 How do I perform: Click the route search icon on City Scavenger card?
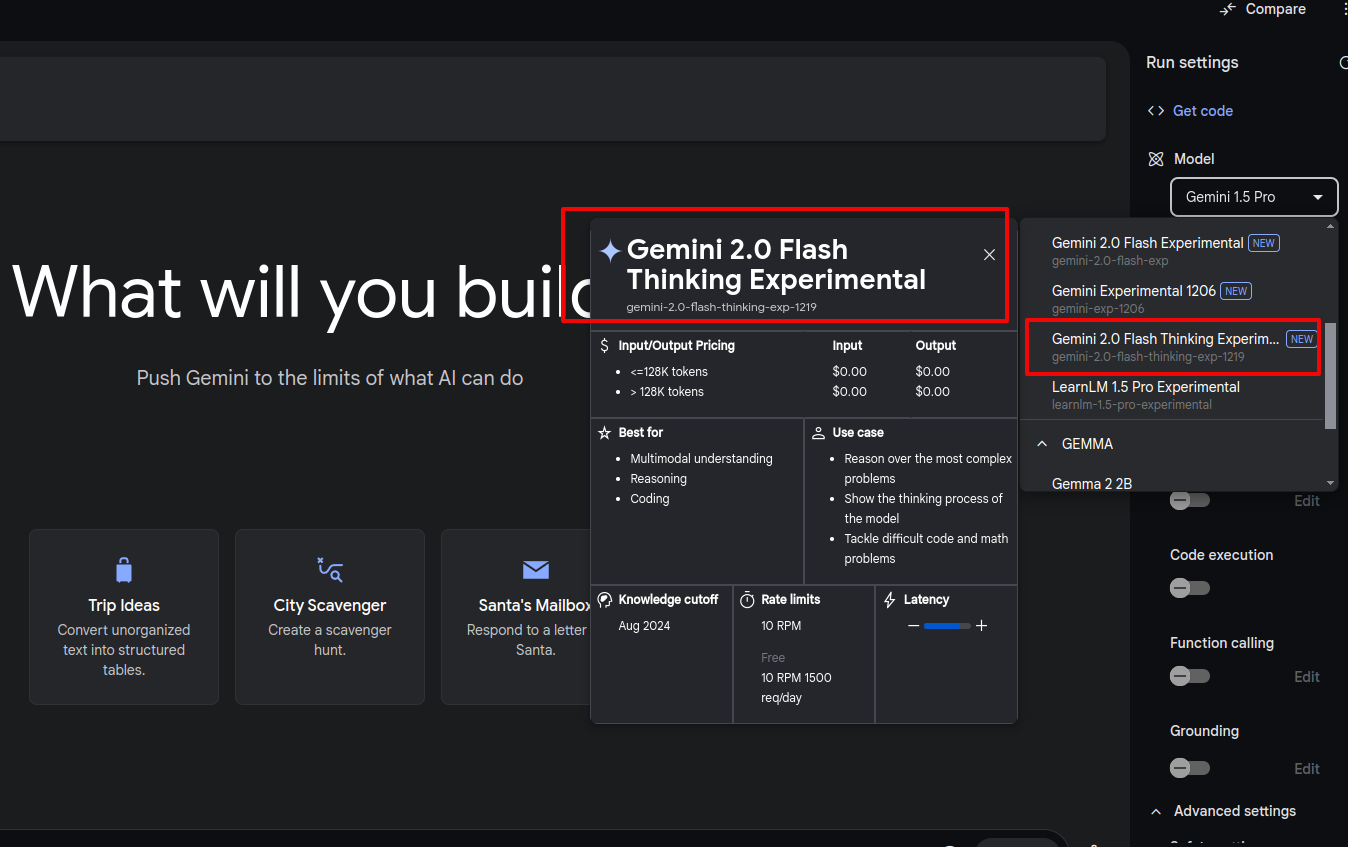(330, 570)
